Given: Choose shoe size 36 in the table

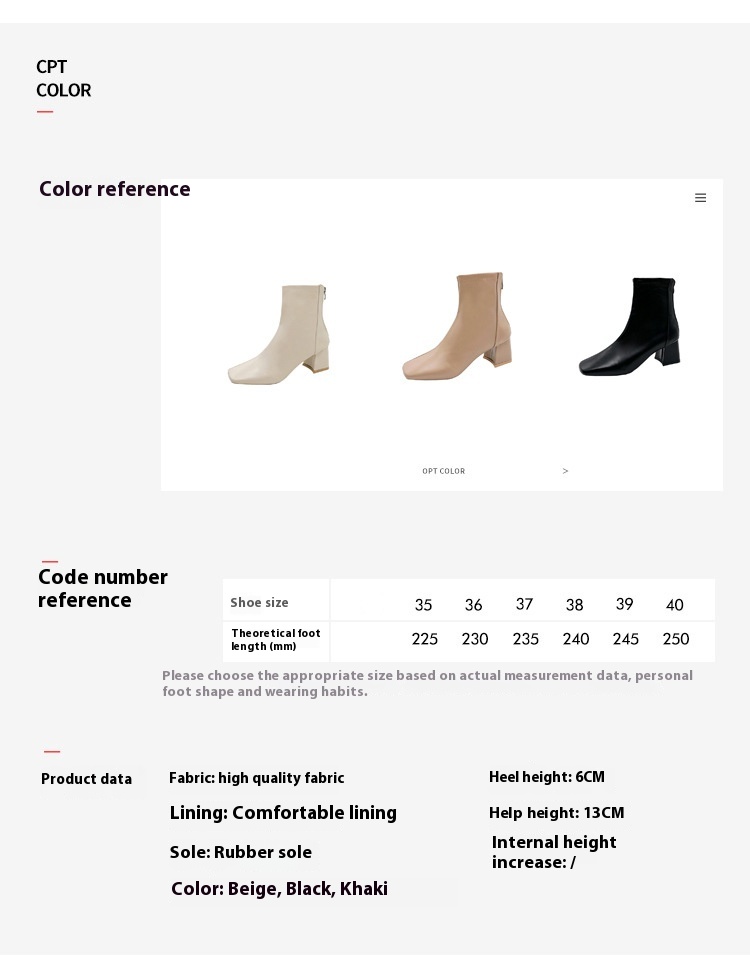Looking at the screenshot, I should [x=474, y=605].
